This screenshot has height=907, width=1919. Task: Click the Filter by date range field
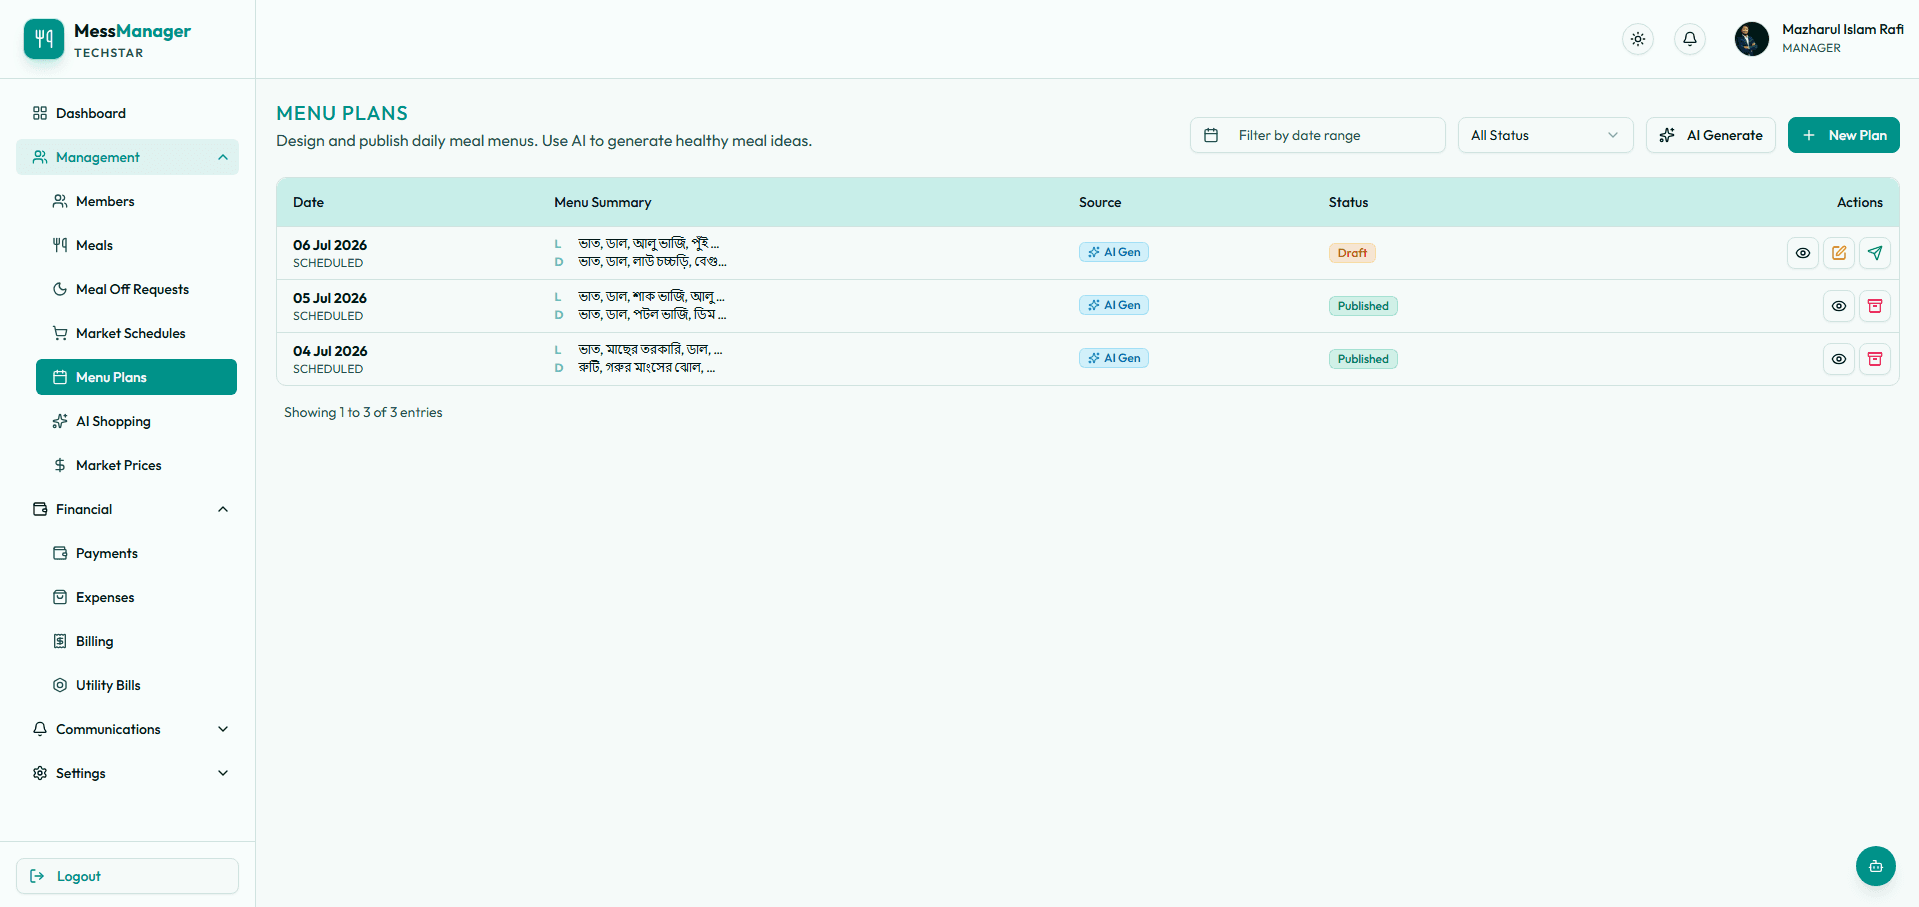click(x=1317, y=135)
